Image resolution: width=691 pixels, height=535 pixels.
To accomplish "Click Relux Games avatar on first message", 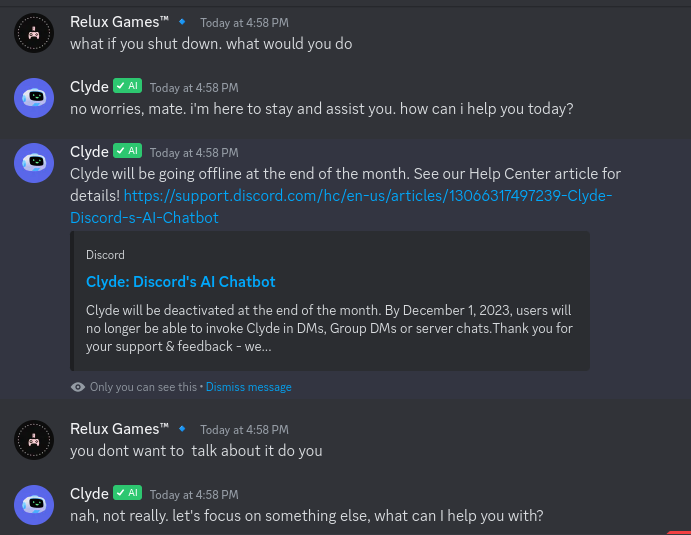I will pyautogui.click(x=34, y=33).
